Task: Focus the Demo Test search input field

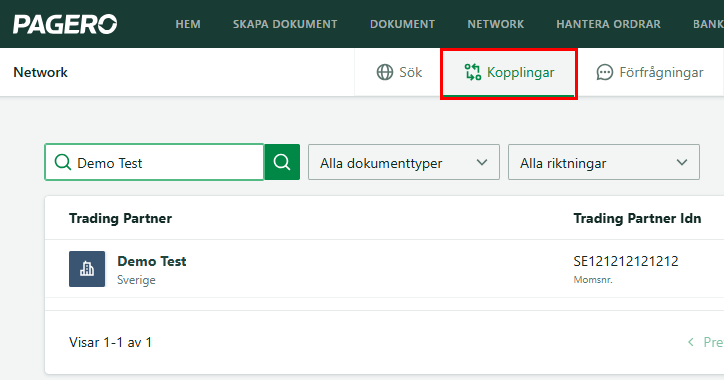Action: pyautogui.click(x=154, y=162)
